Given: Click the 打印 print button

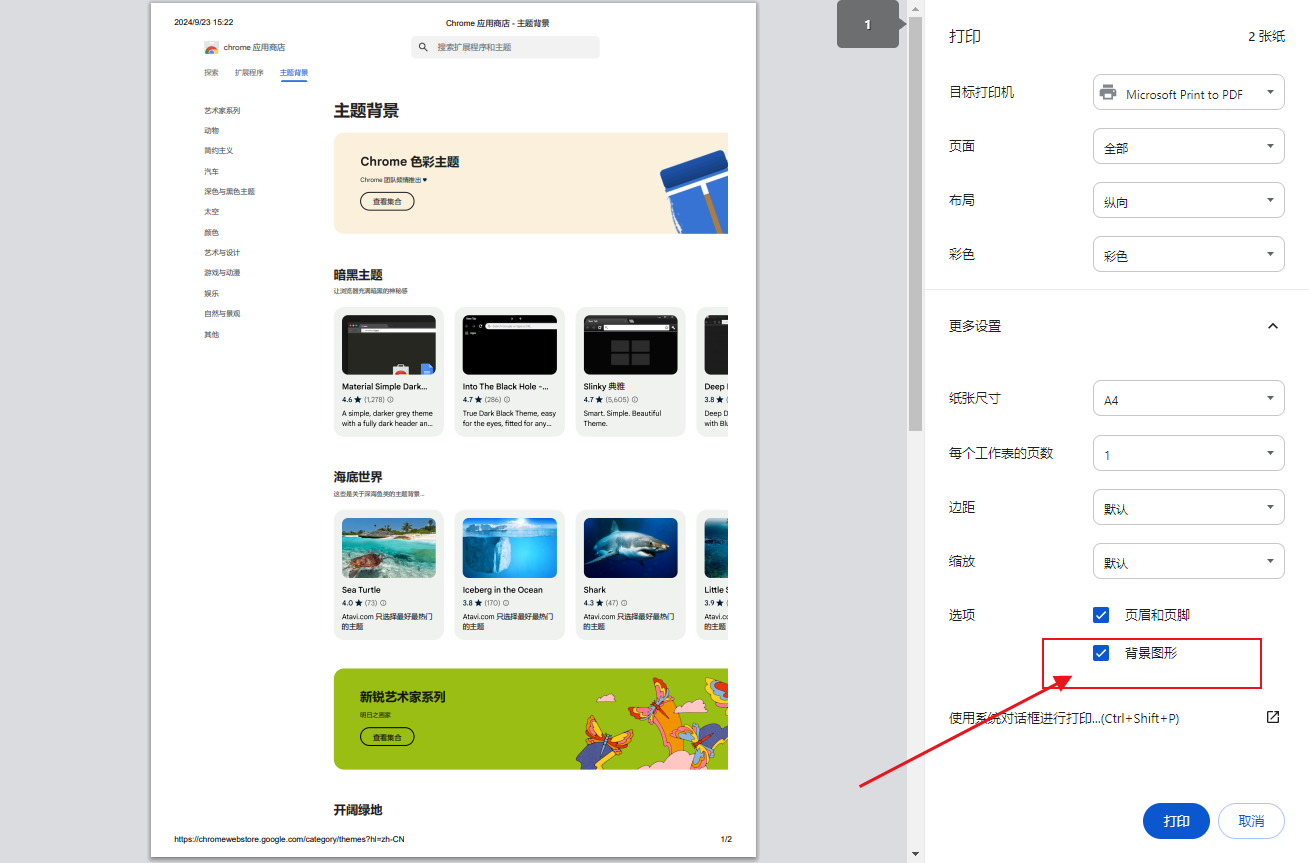Looking at the screenshot, I should point(1176,821).
